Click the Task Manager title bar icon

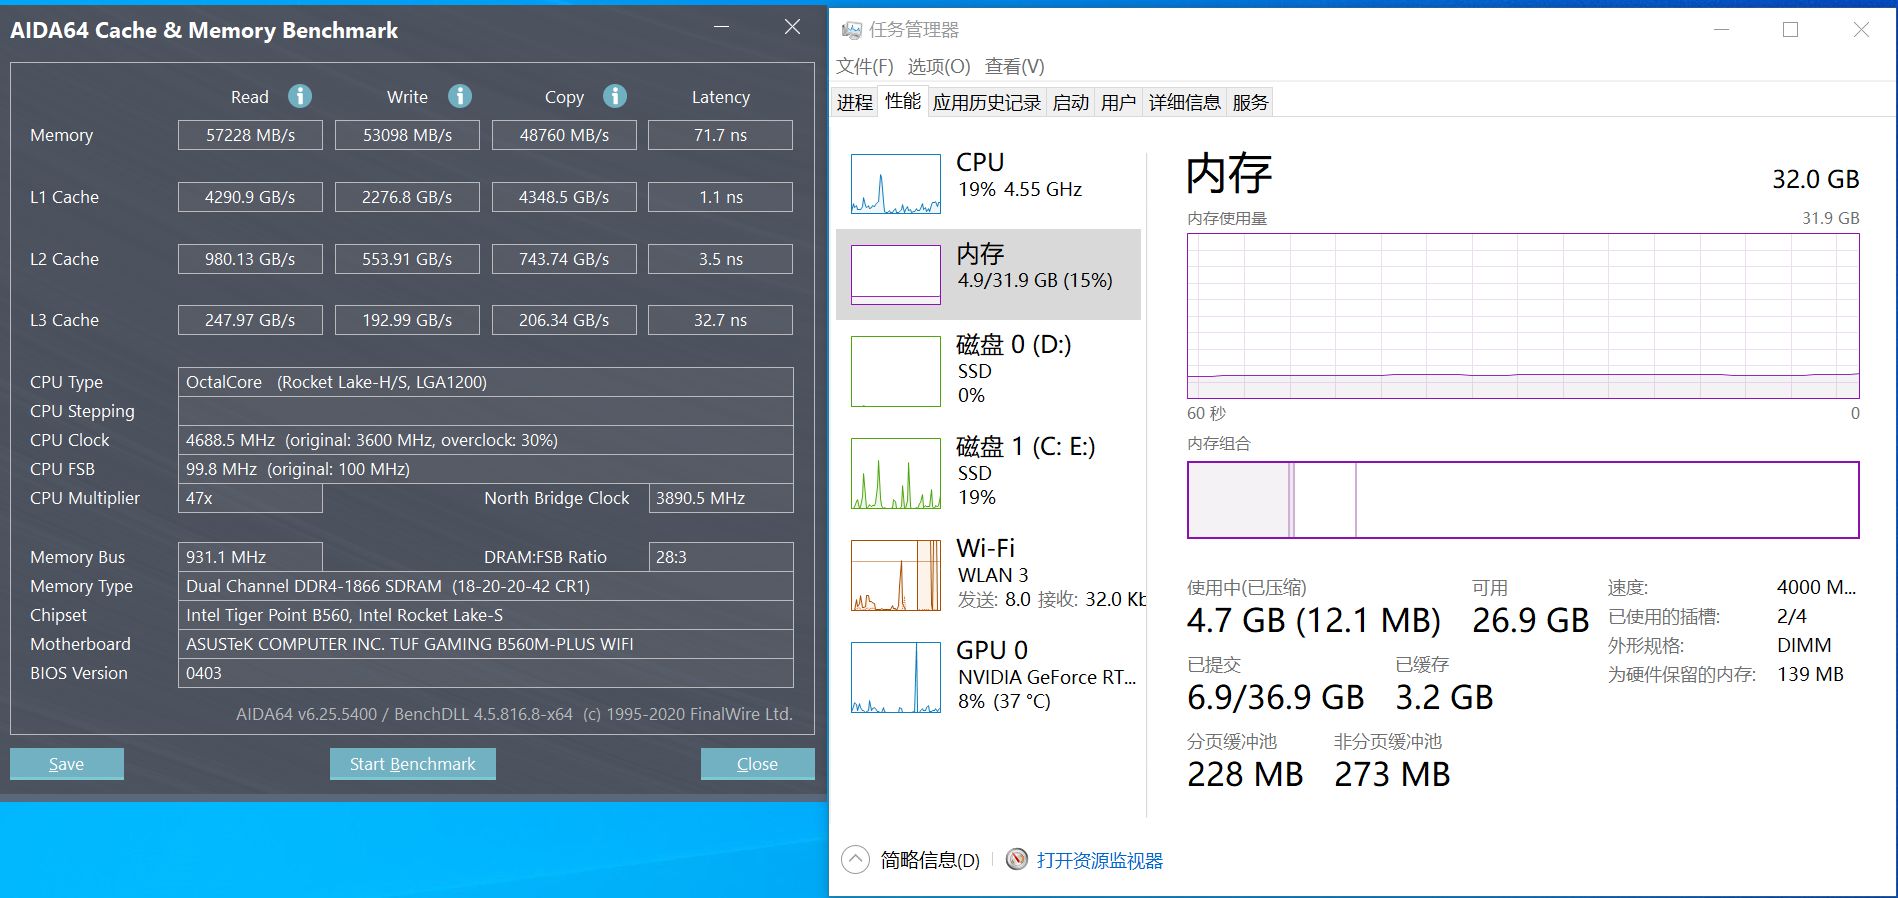[x=851, y=30]
